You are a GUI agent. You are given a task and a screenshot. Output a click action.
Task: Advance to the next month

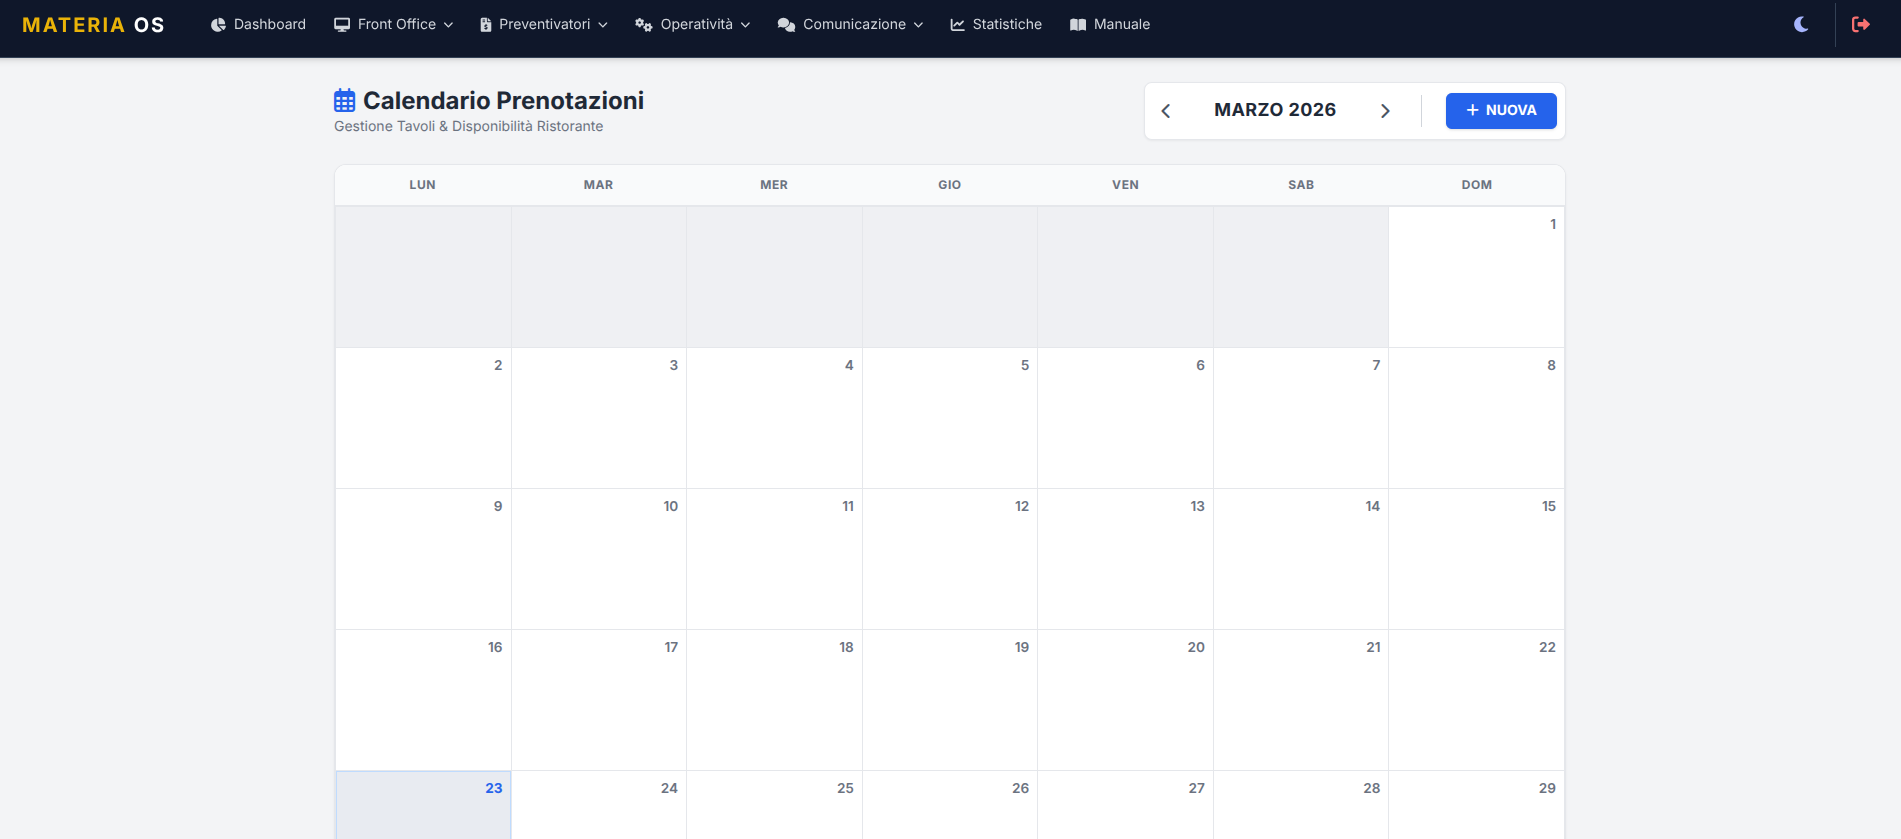click(x=1385, y=111)
